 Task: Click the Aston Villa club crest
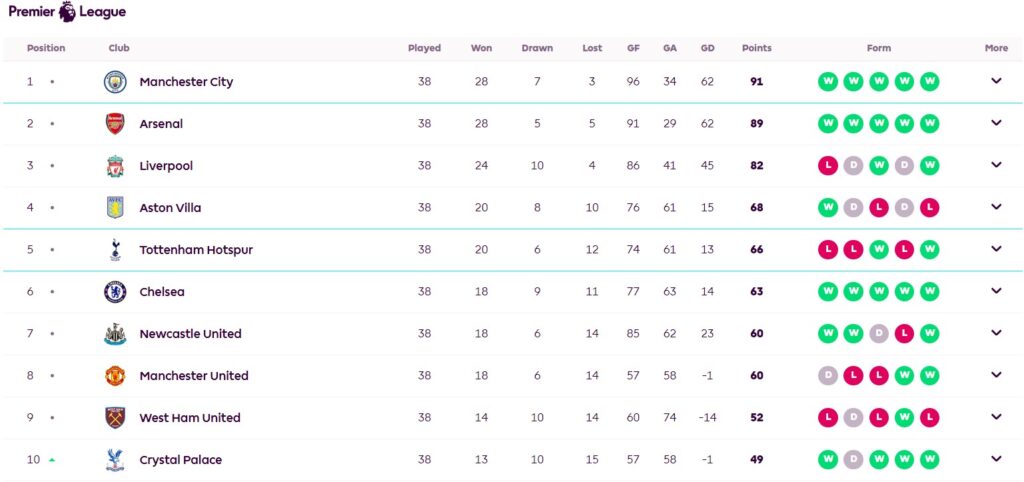click(x=116, y=208)
